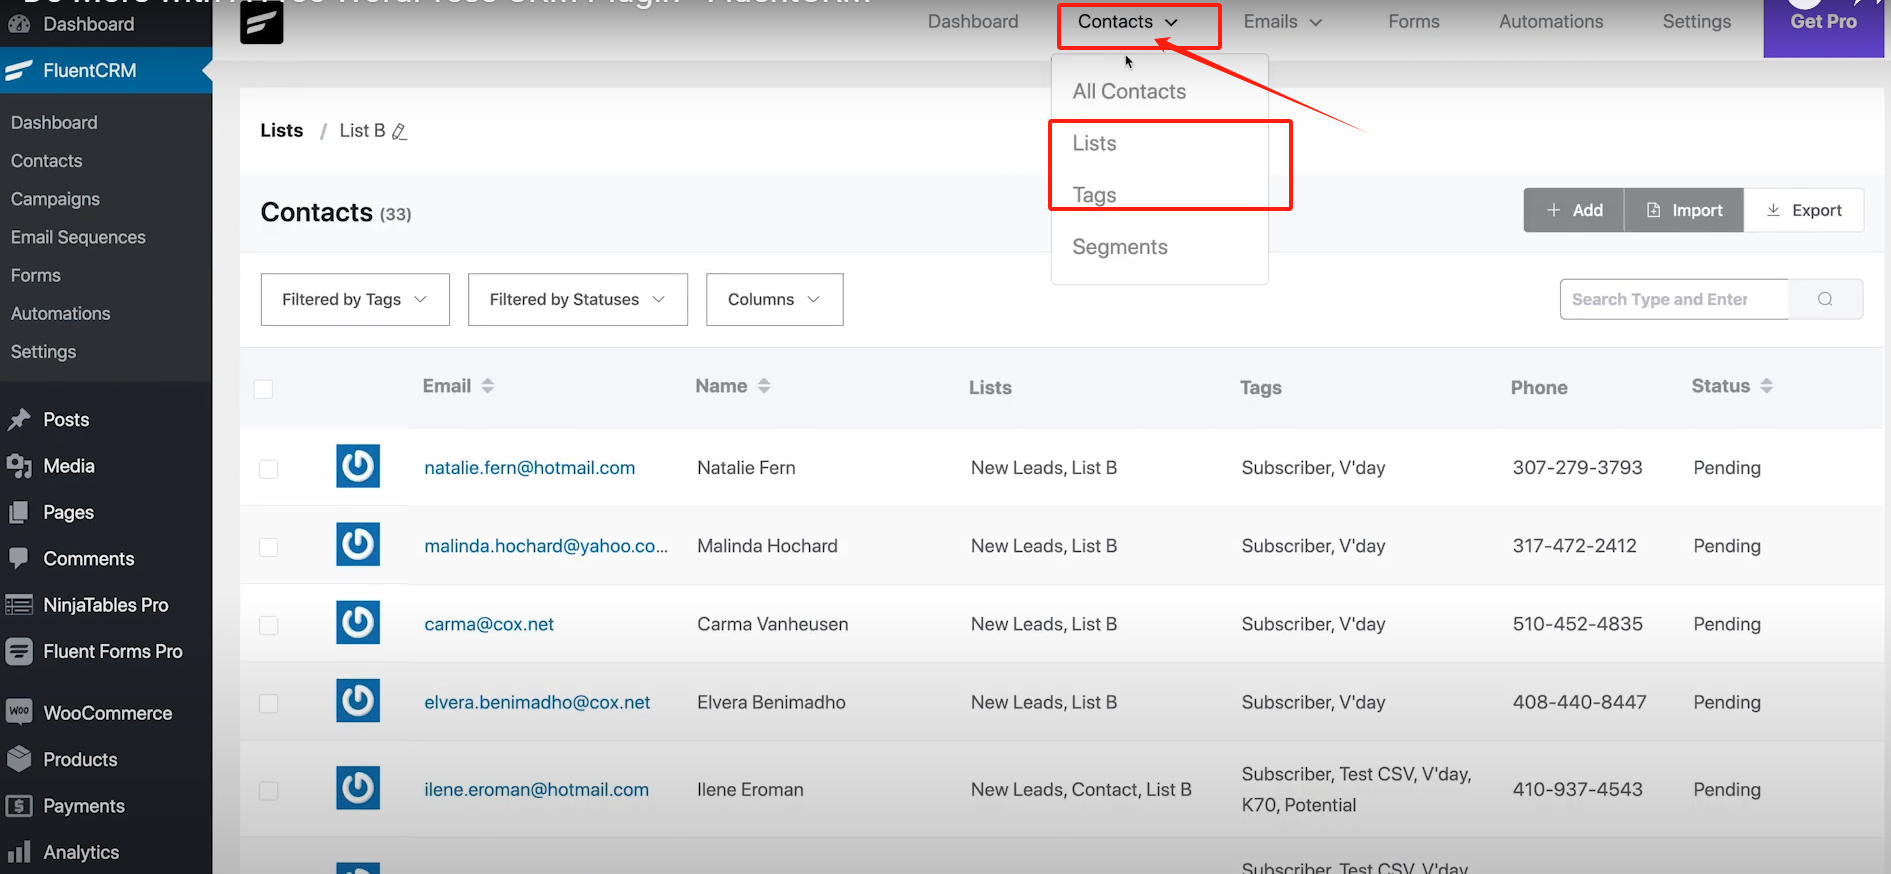This screenshot has height=874, width=1891.
Task: Open NinjaTables Pro in the sidebar
Action: (105, 605)
